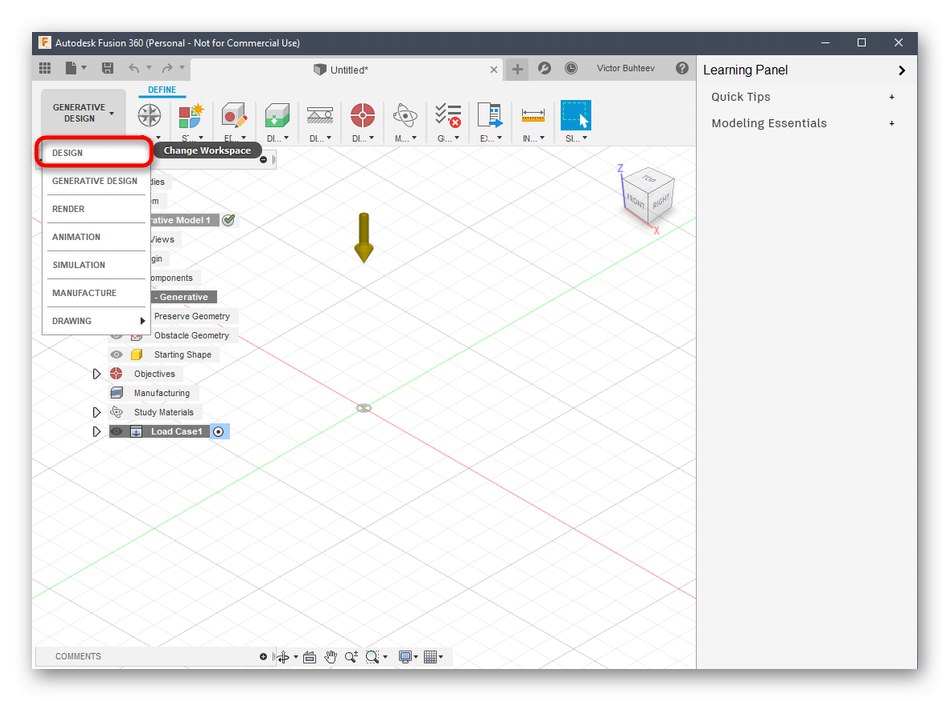Image resolution: width=950 pixels, height=701 pixels.
Task: Select the Design Conditions constraint icon
Action: point(319,115)
